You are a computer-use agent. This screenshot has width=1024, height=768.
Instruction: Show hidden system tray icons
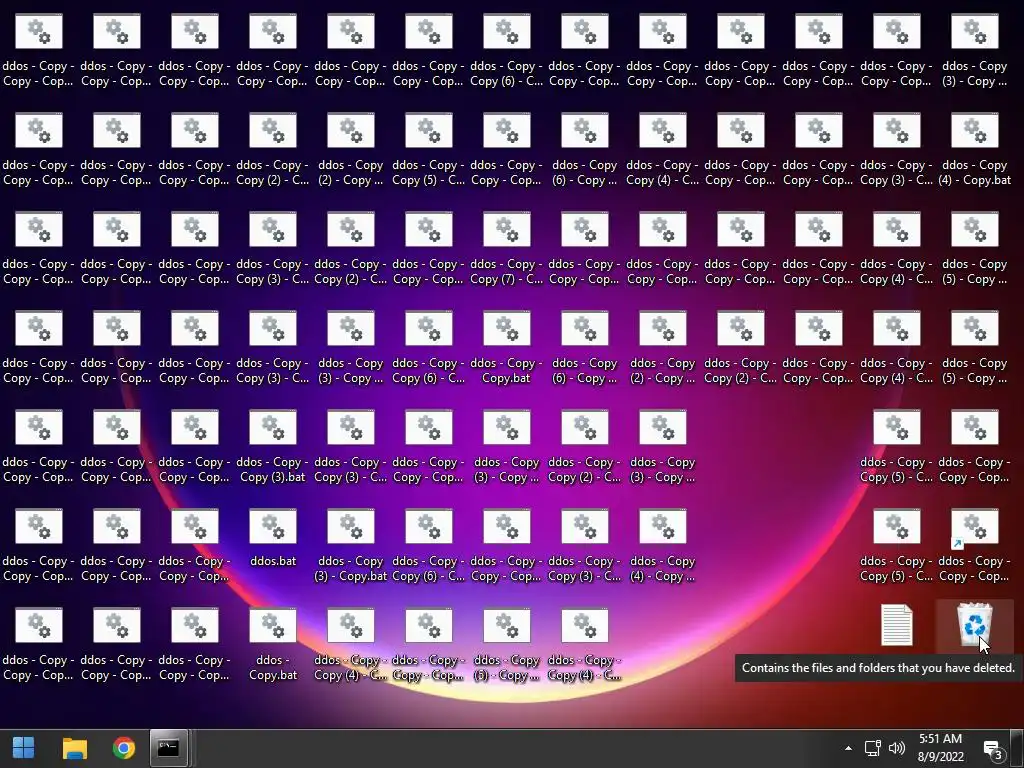(848, 748)
